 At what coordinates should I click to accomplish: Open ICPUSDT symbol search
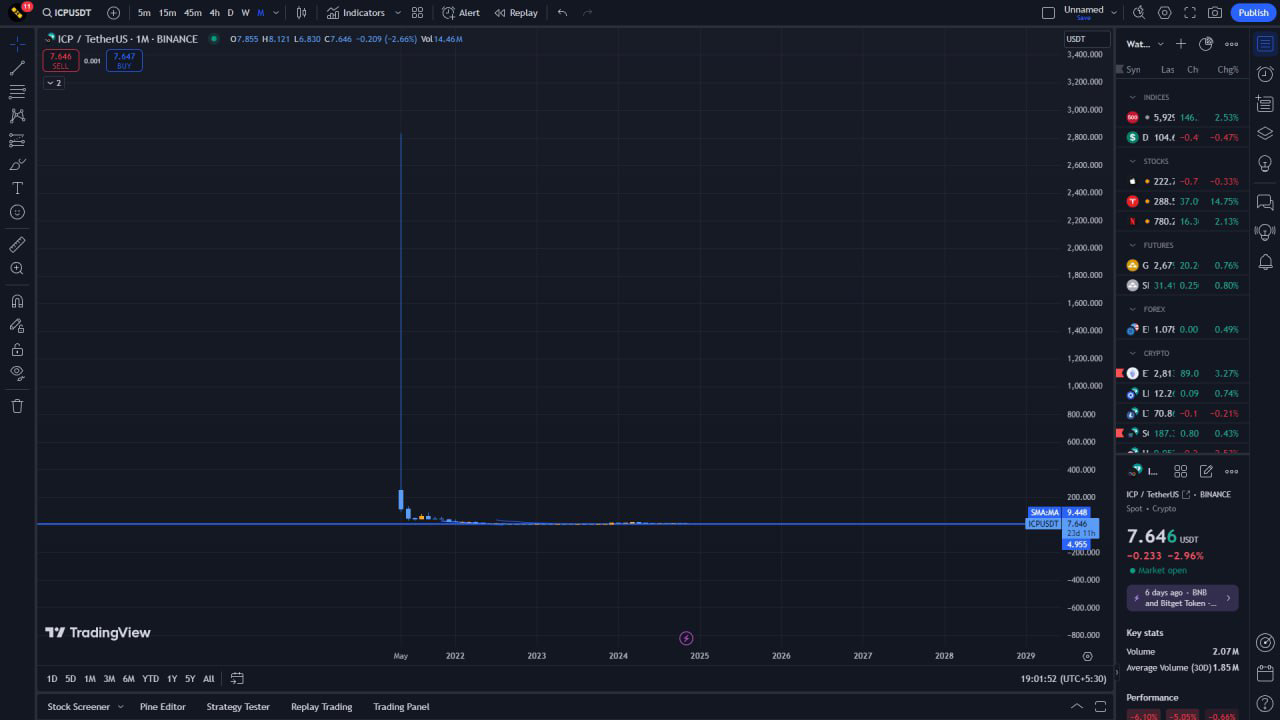click(x=69, y=13)
